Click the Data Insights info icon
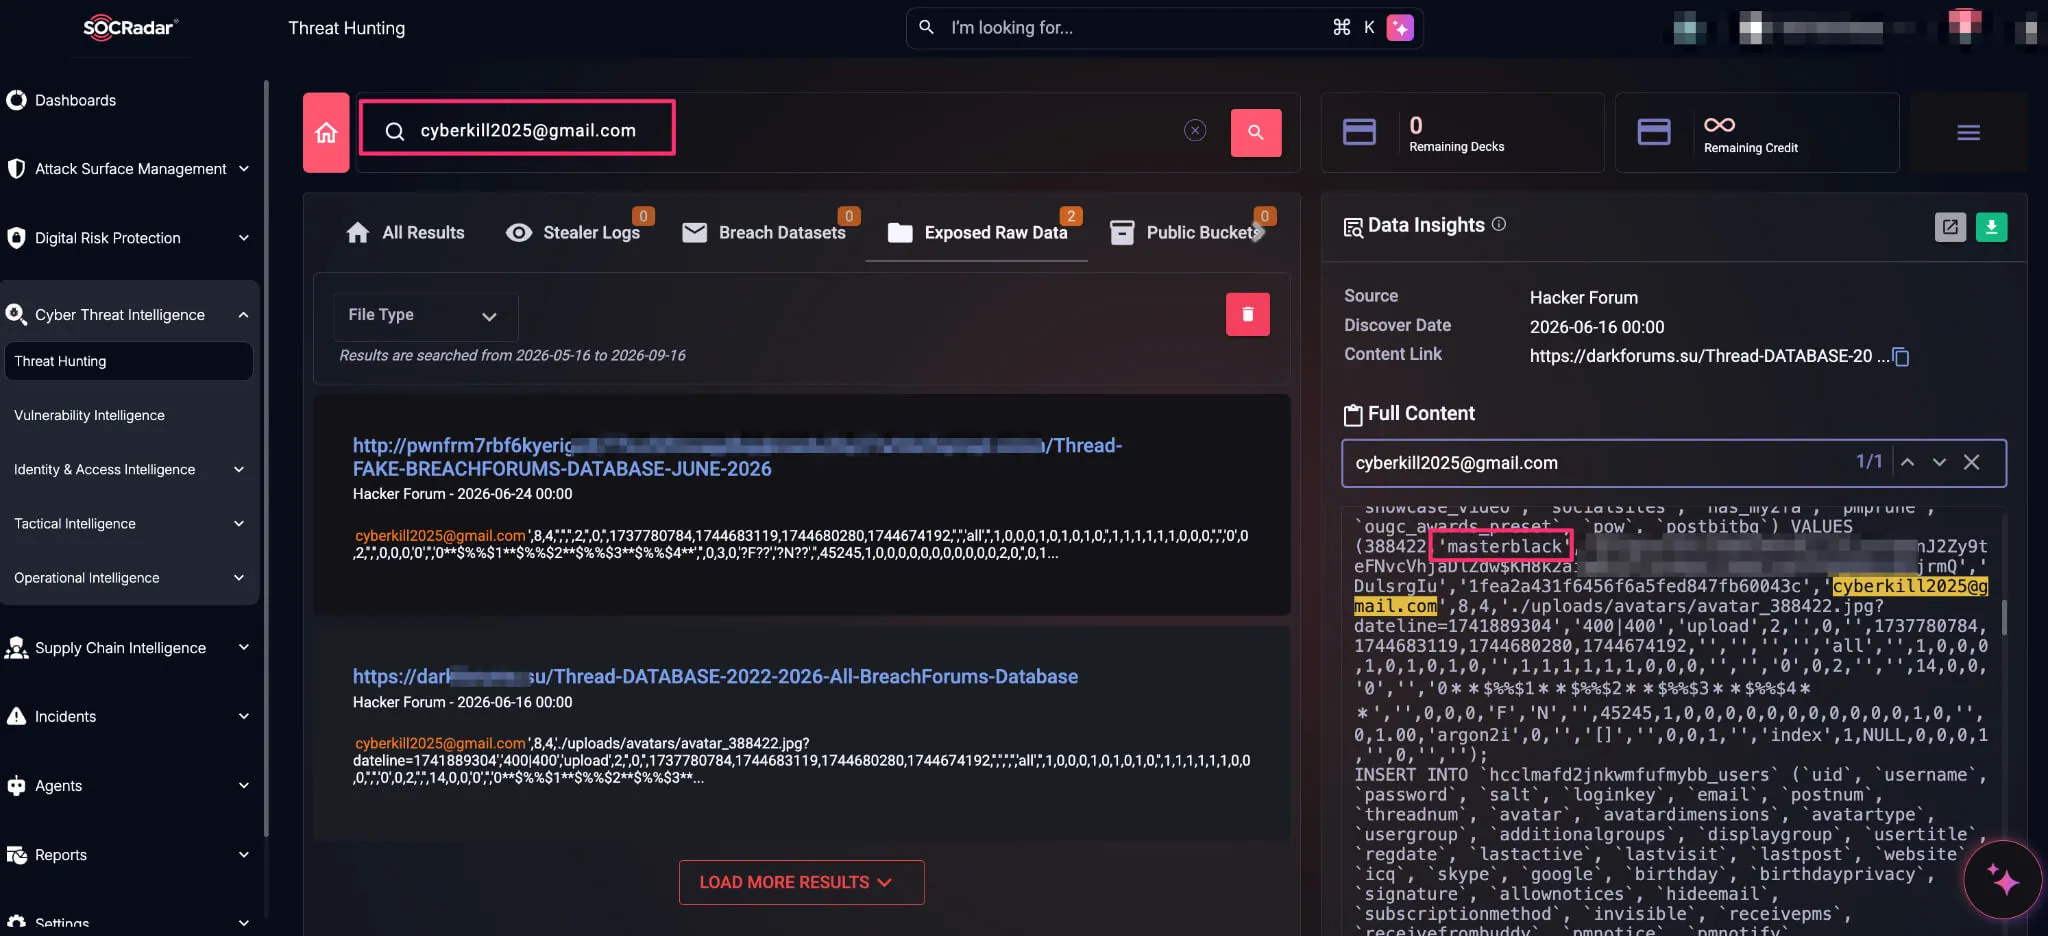 (x=1499, y=224)
